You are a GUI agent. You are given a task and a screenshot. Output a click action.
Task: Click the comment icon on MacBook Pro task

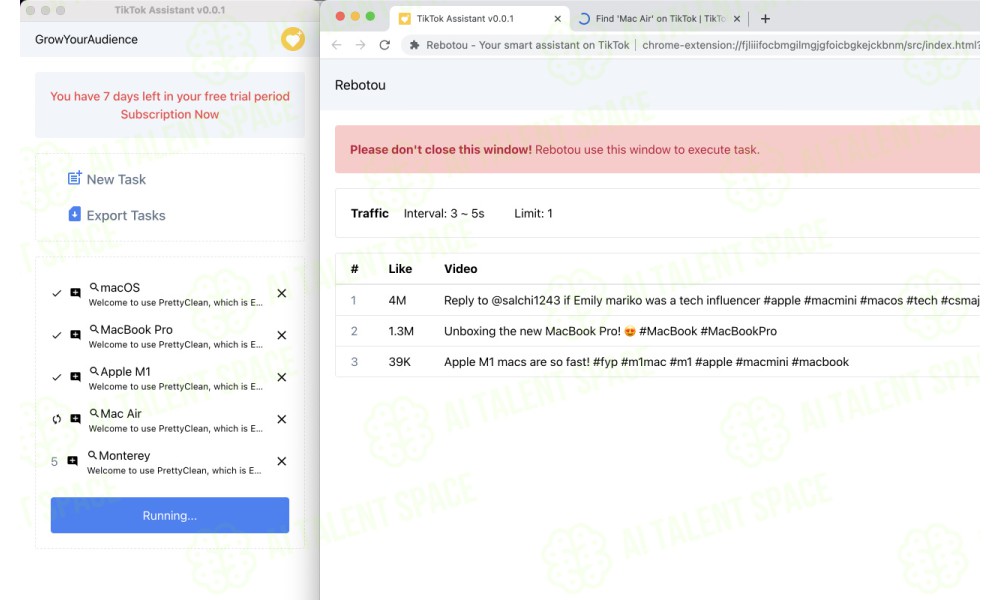click(x=75, y=335)
